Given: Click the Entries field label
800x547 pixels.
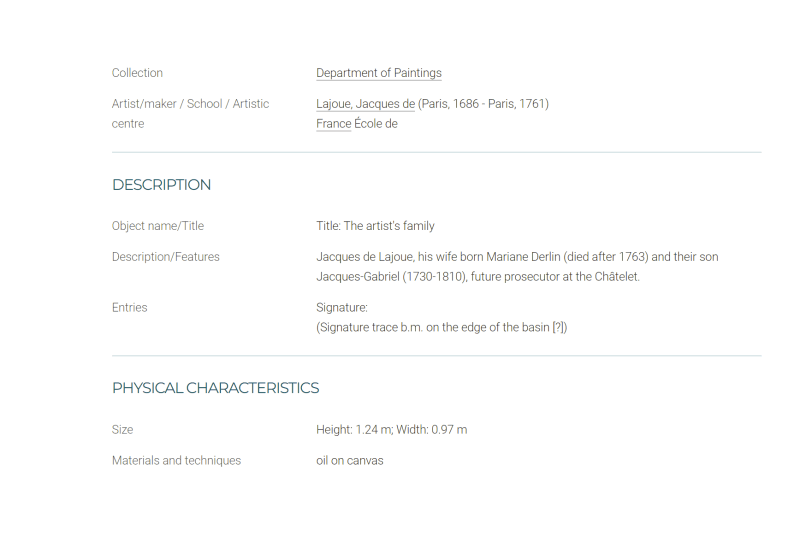Looking at the screenshot, I should coord(130,307).
